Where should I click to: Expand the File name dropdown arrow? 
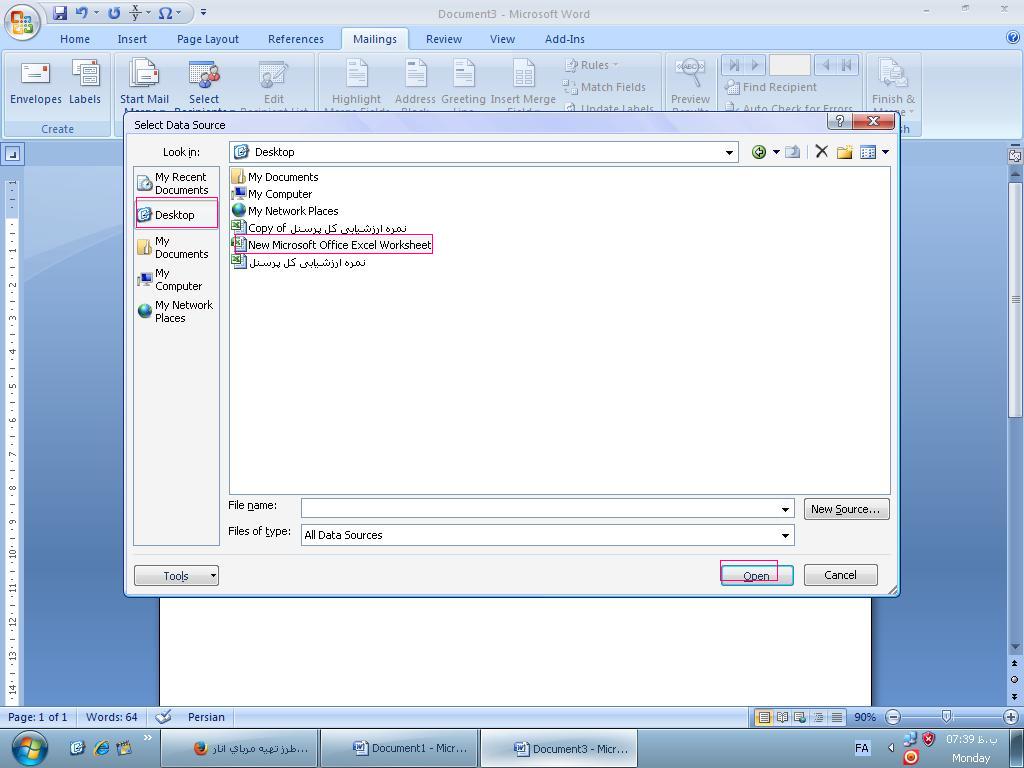click(785, 509)
